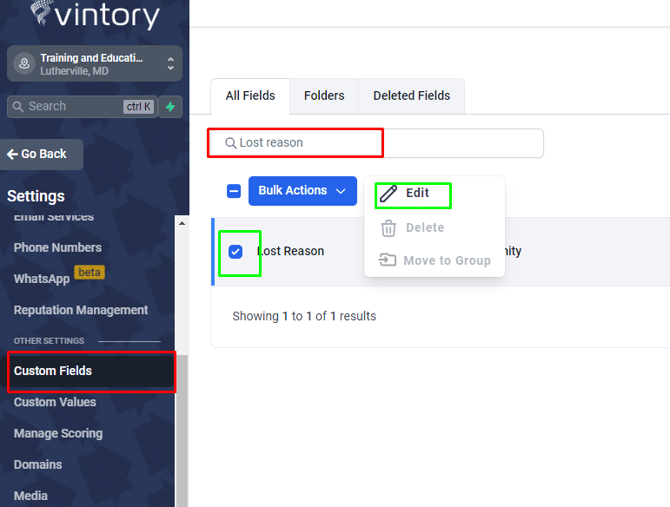Open Custom Values in settings sidebar
The height and width of the screenshot is (507, 670).
tap(55, 402)
